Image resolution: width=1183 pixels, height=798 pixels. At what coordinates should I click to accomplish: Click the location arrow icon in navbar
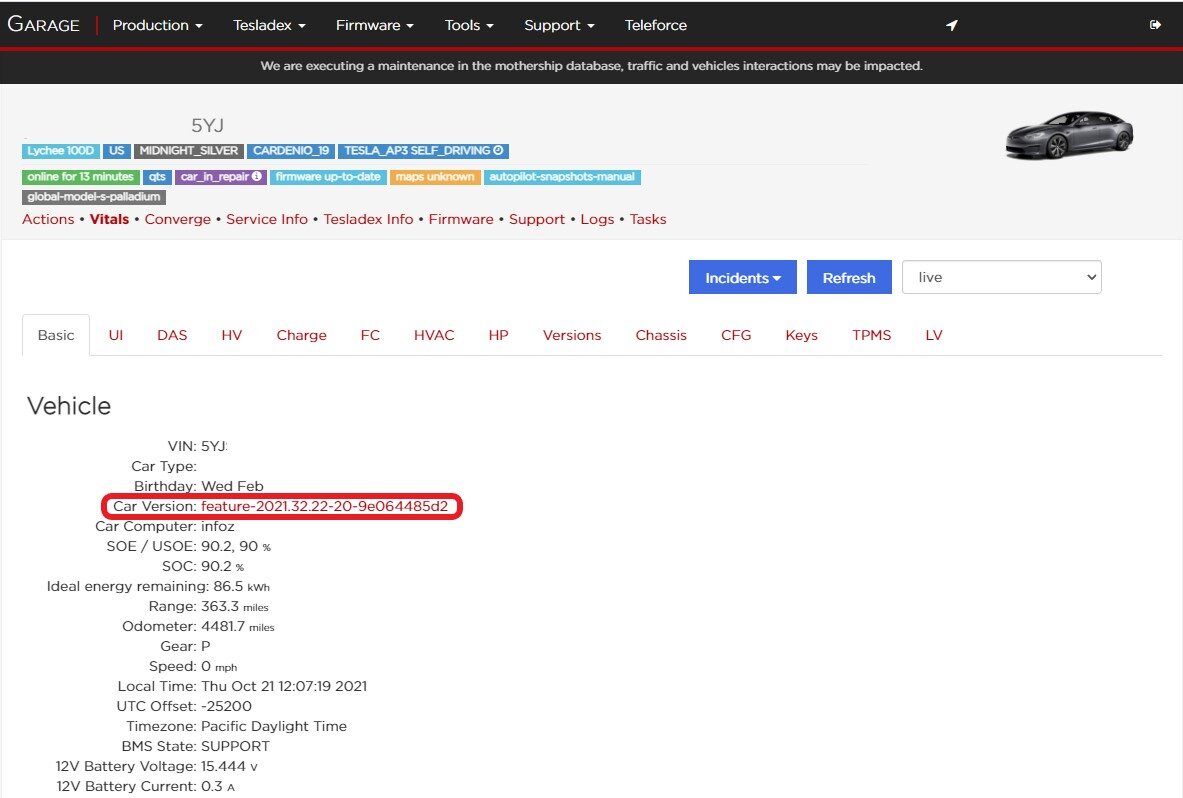coord(952,25)
